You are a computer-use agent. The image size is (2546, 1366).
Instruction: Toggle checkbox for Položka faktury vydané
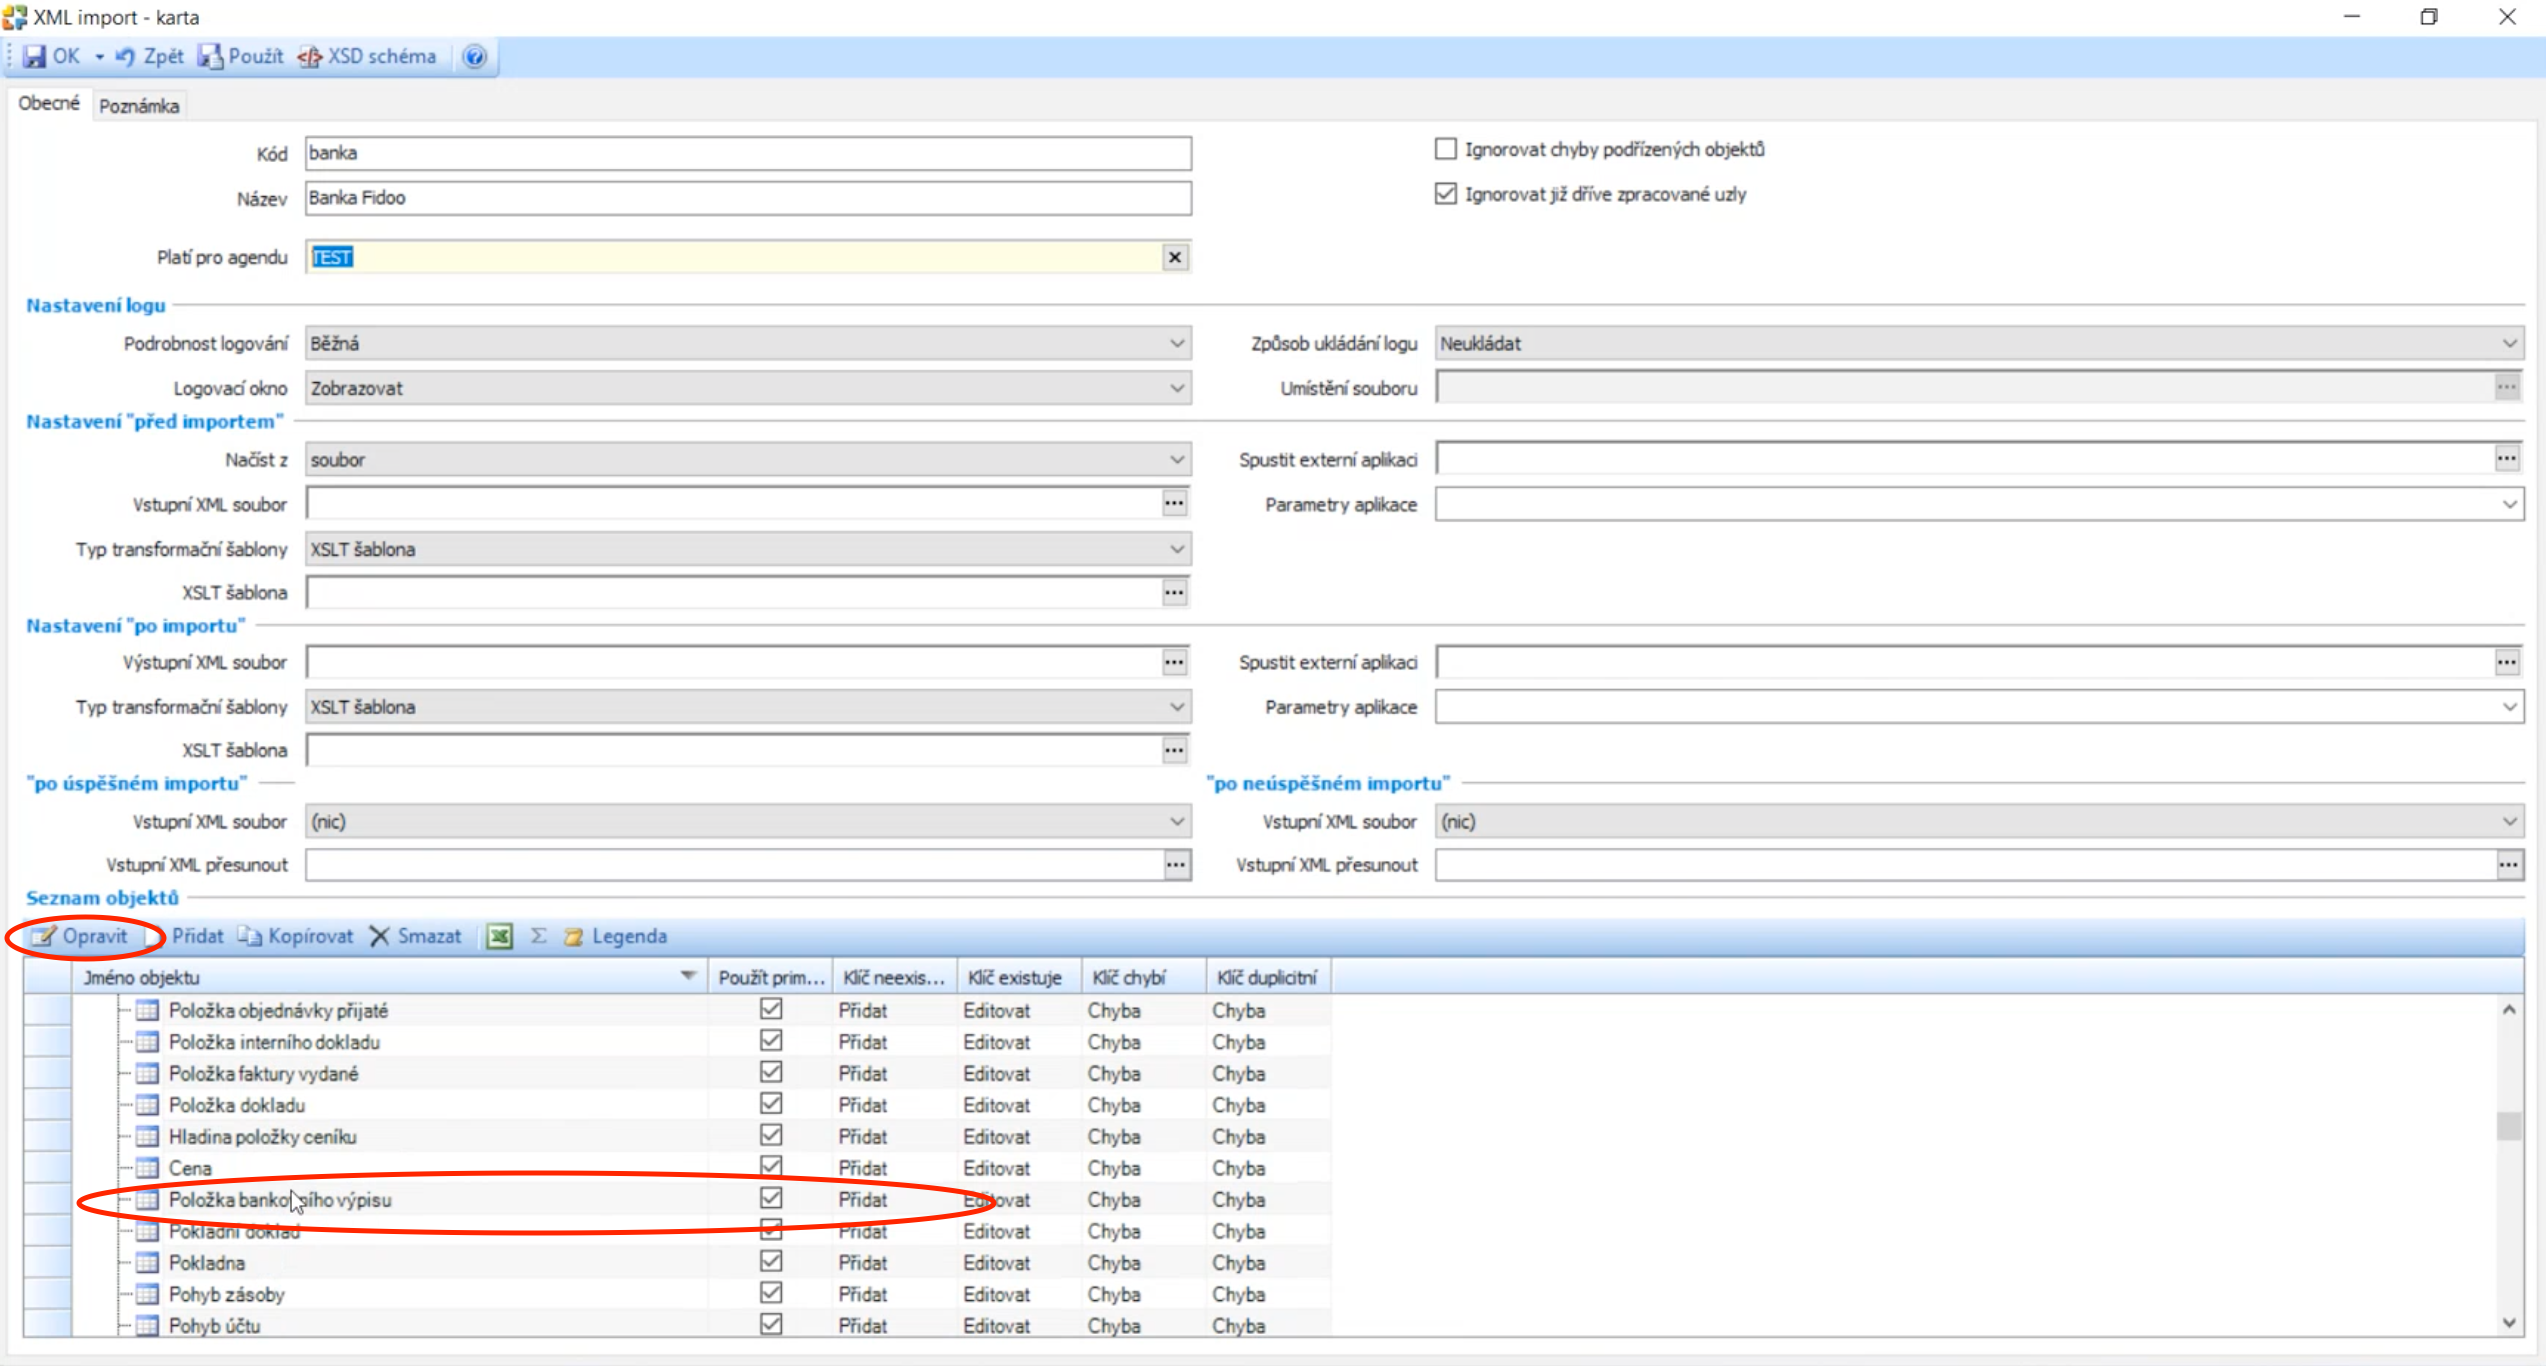coord(771,1072)
